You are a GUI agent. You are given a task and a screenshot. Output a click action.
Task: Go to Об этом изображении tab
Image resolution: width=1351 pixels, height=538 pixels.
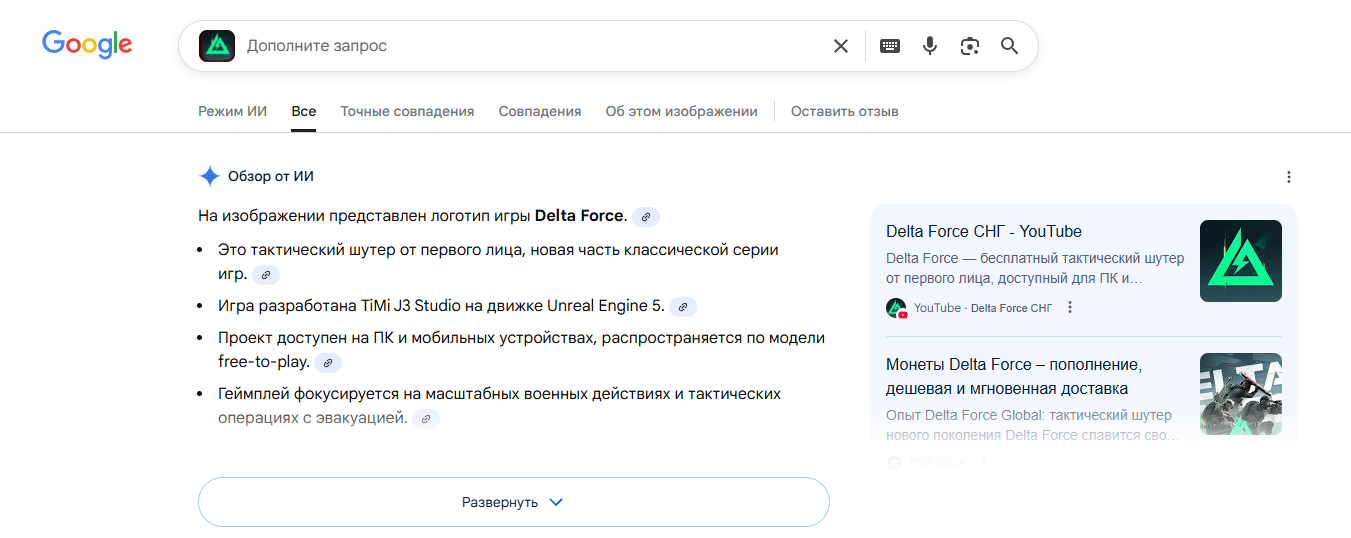pos(681,111)
